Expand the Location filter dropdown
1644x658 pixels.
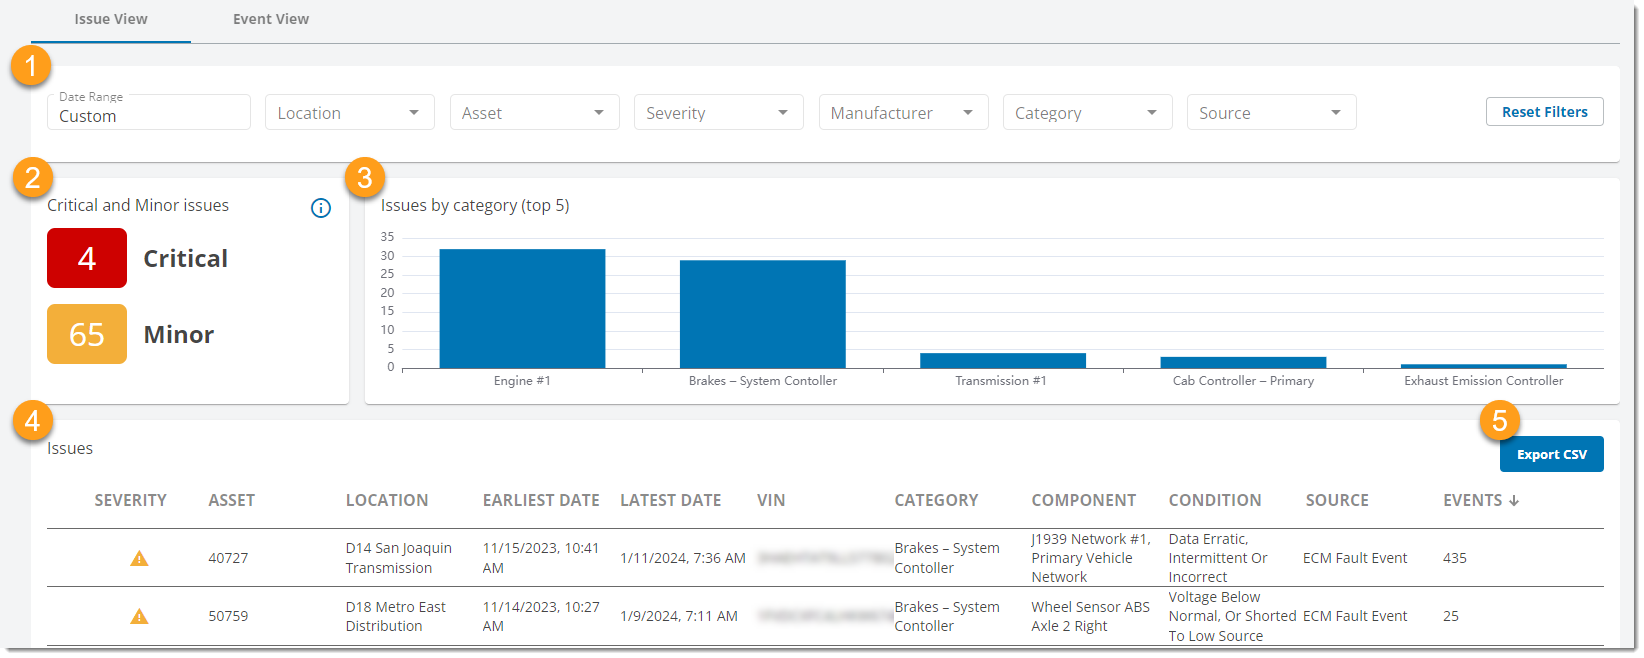[350, 112]
